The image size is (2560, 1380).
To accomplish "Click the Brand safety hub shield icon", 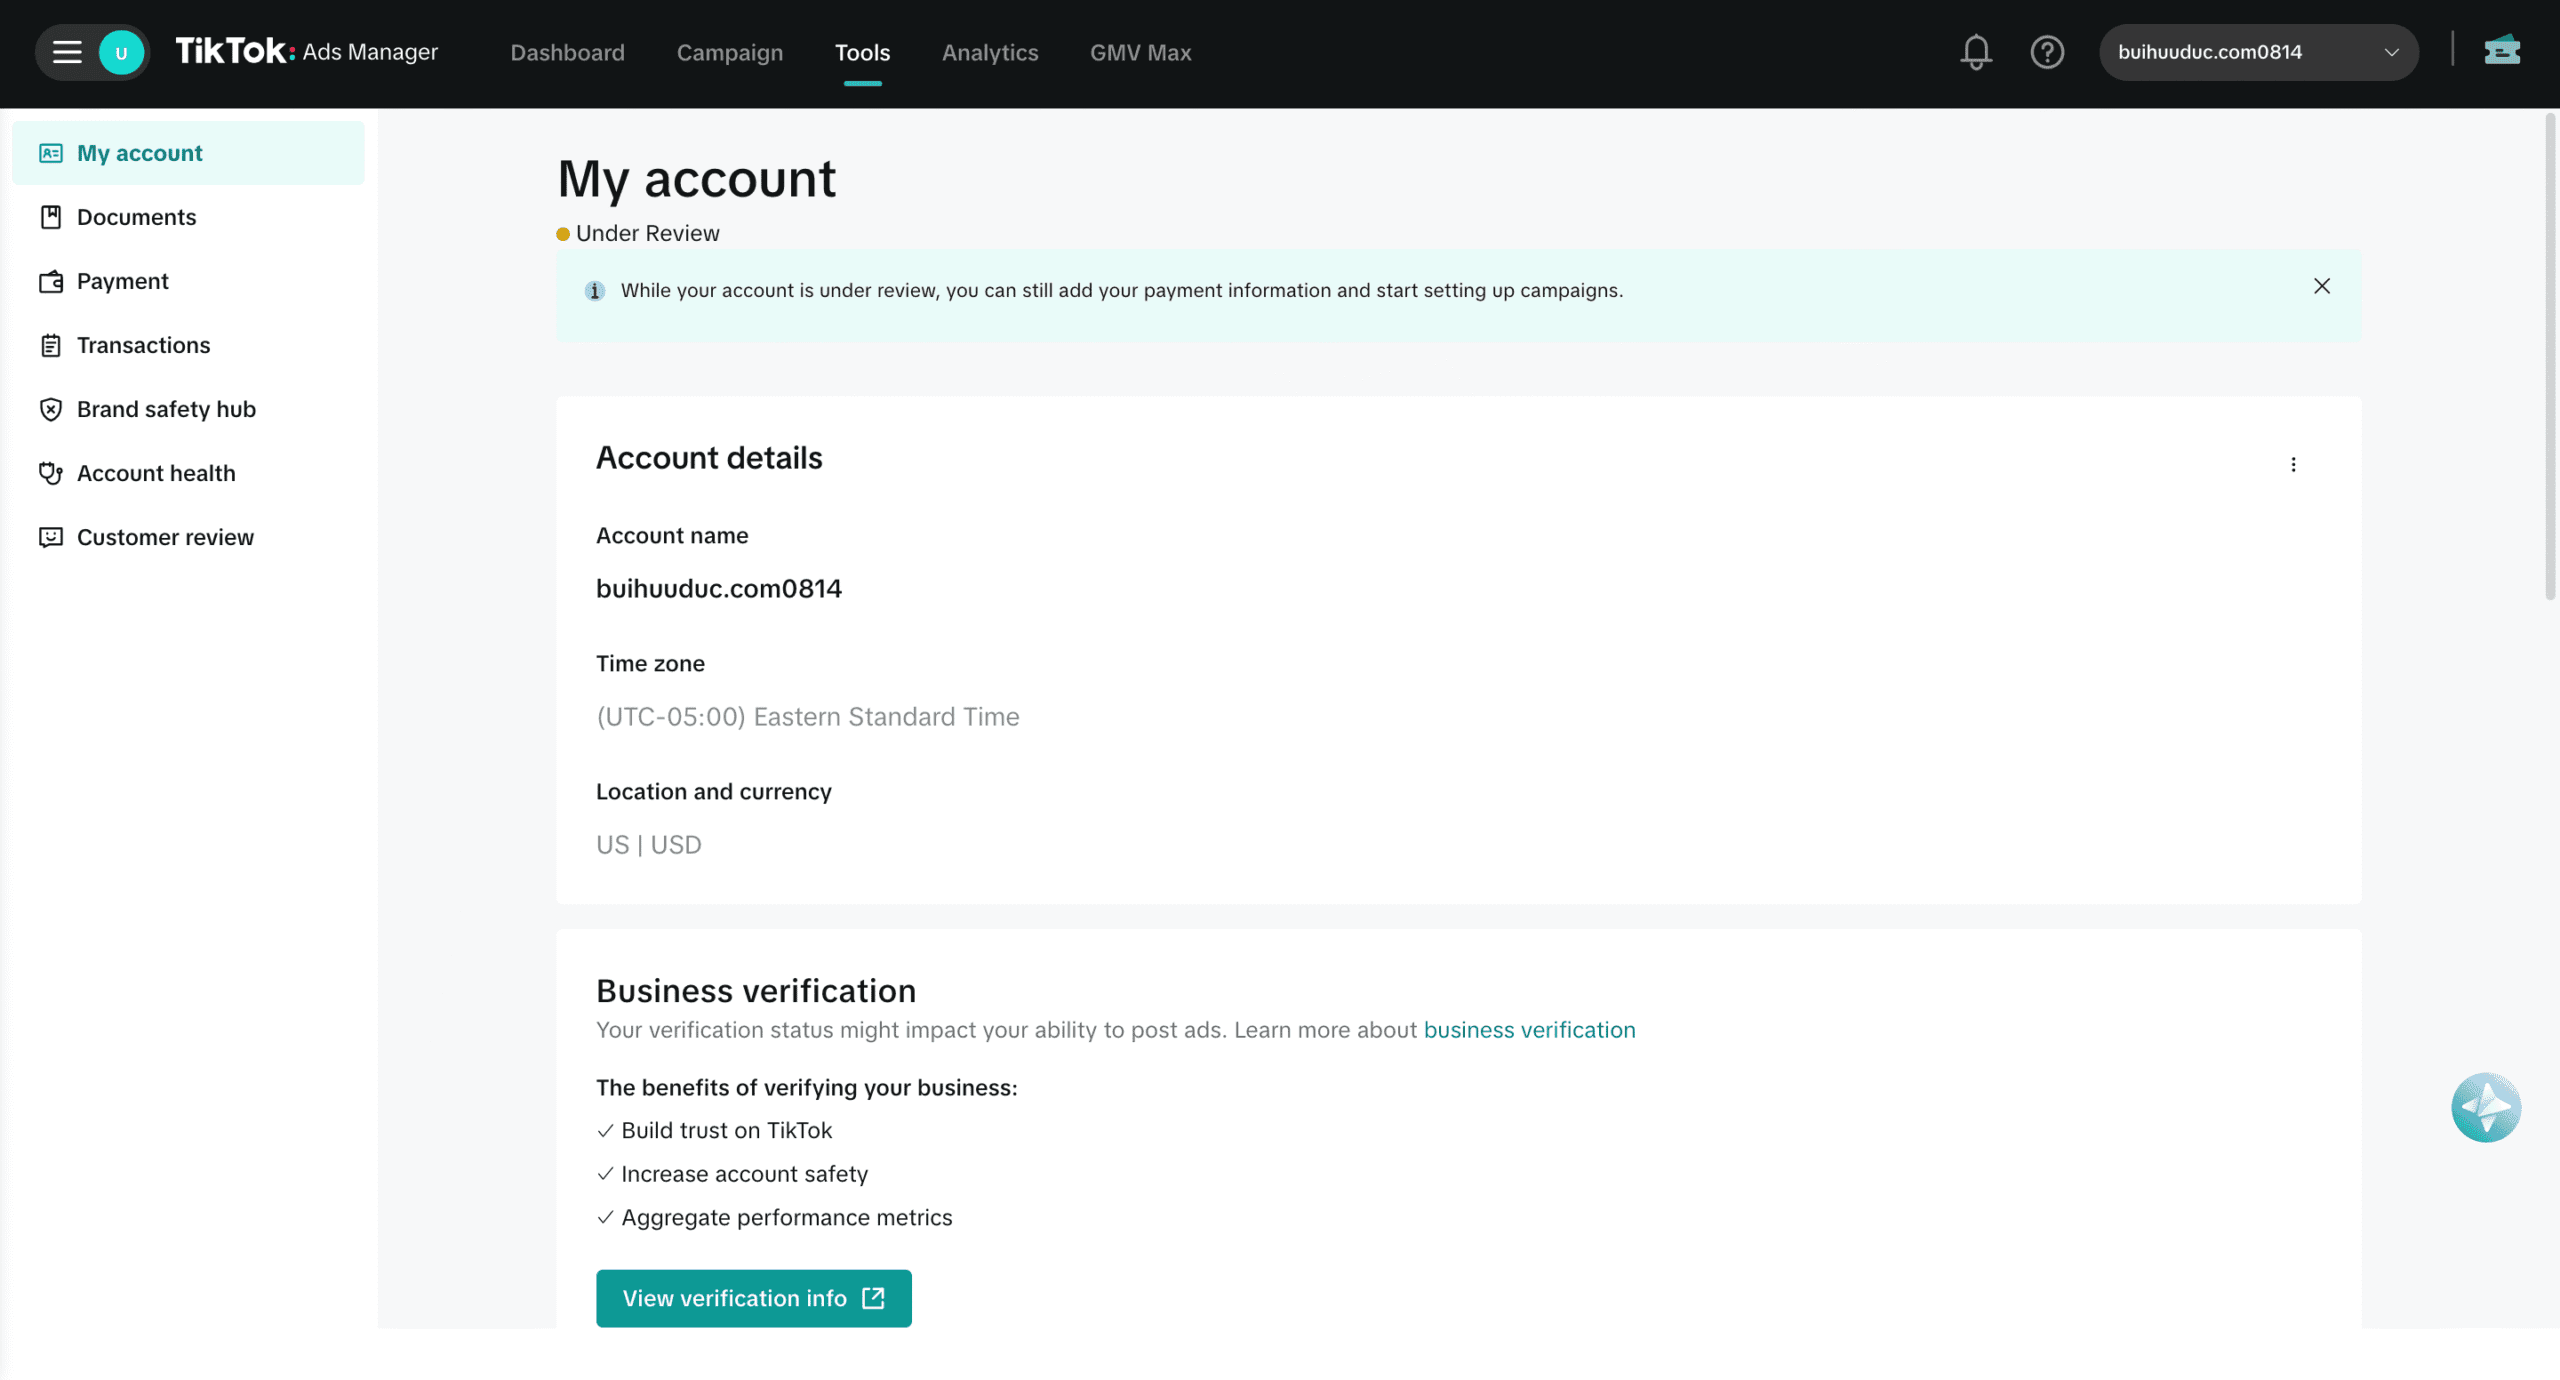I will coord(51,409).
